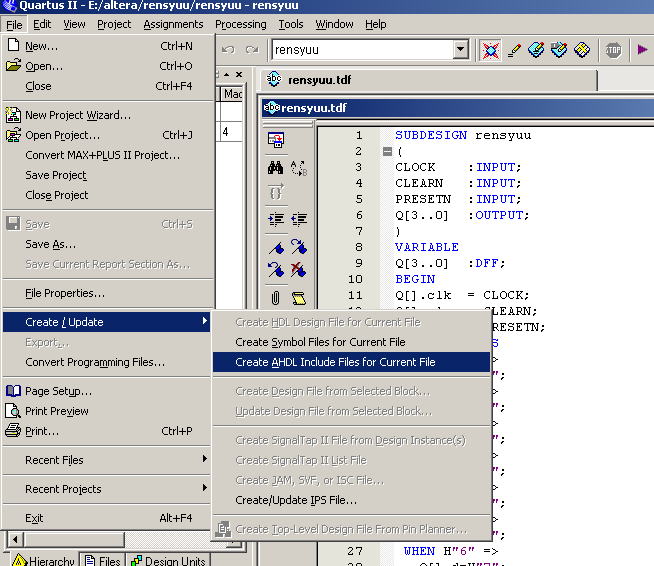Click the Find binoculars icon in editor toolbar
This screenshot has width=654, height=566.
click(275, 168)
